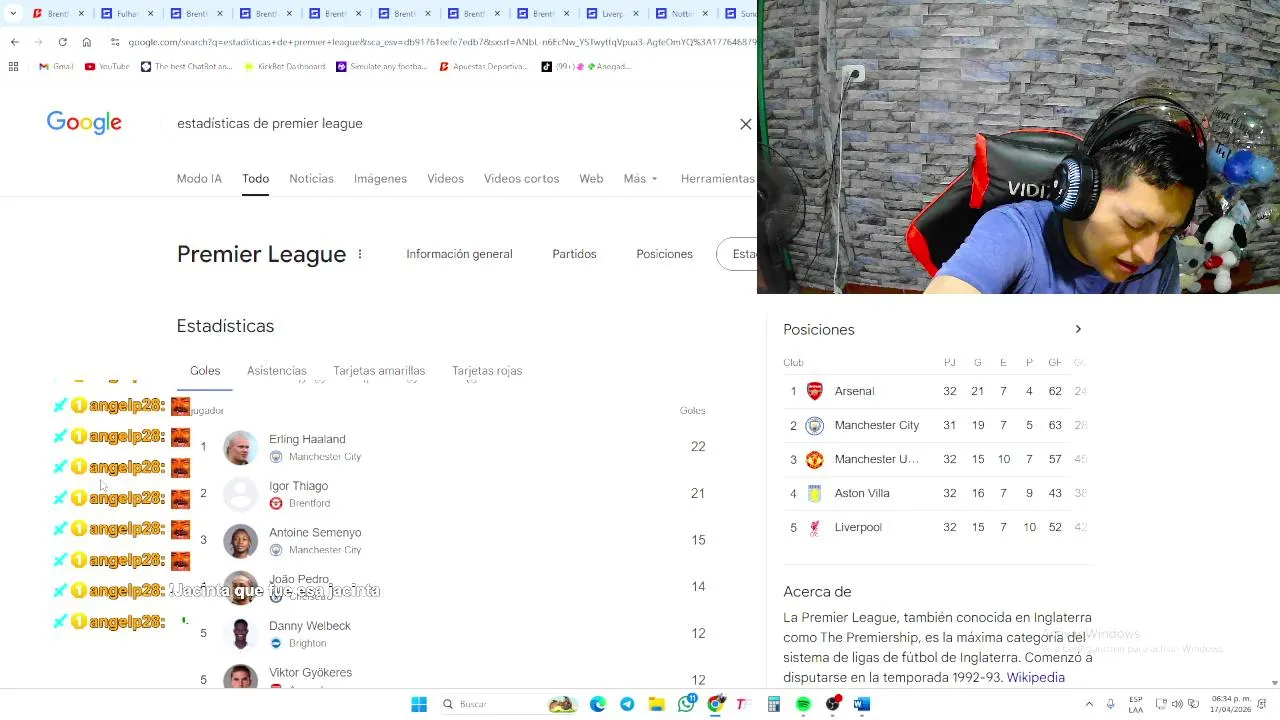Open the tab search dropdown
Viewport: 1280px width, 720px height.
pos(12,14)
